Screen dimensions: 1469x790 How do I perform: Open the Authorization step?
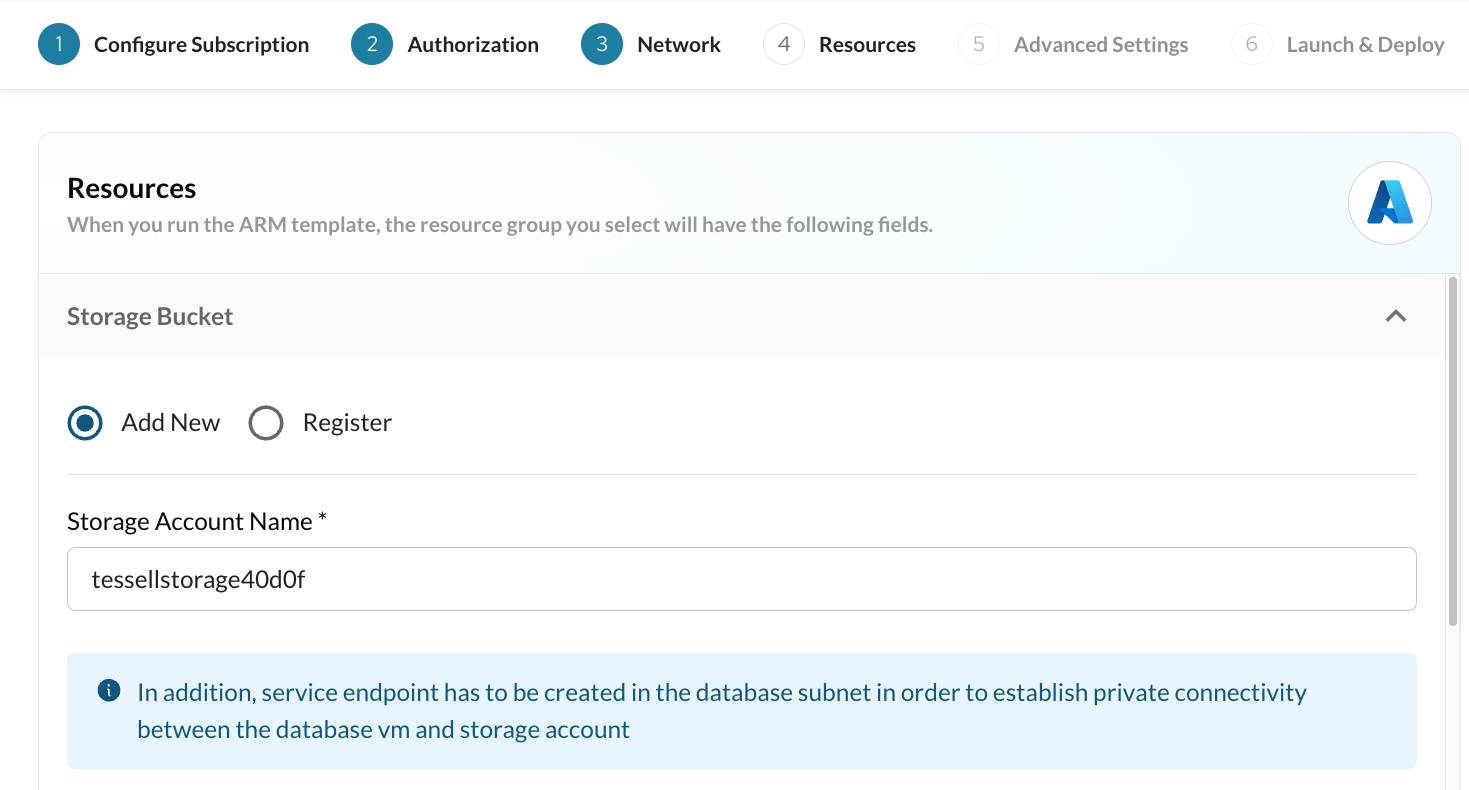(473, 45)
